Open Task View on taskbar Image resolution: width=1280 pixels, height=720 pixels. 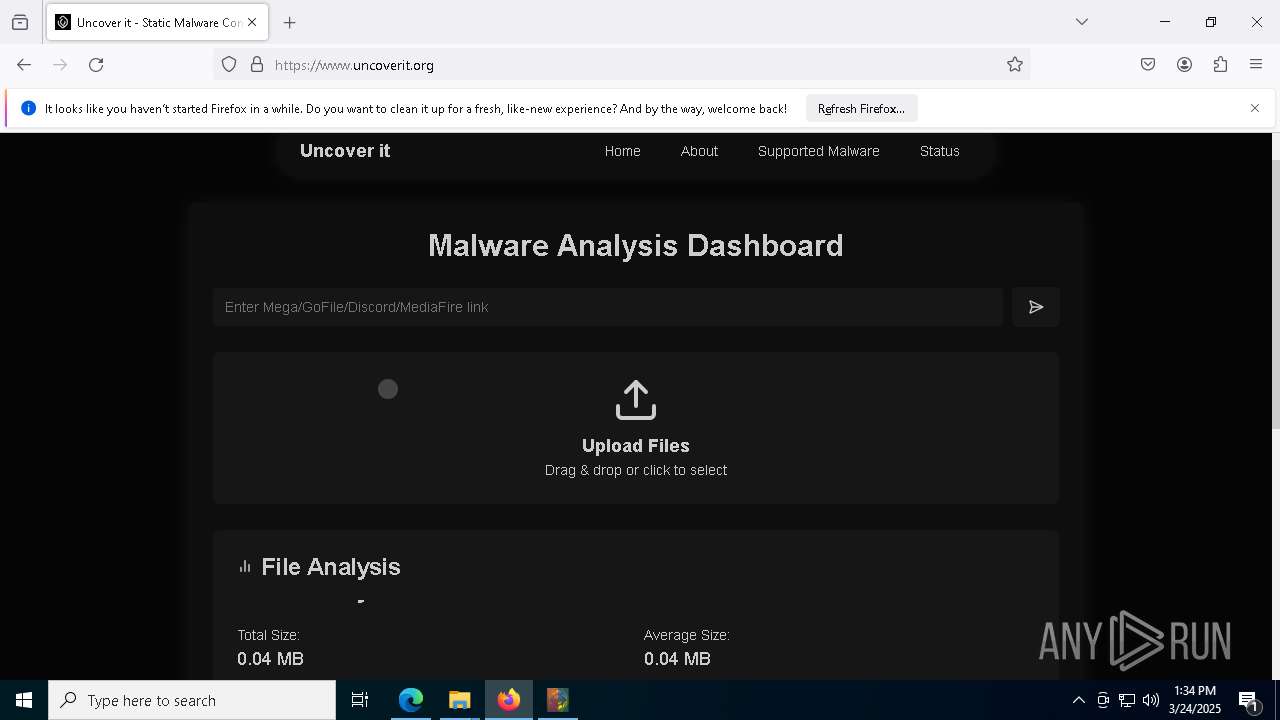[360, 700]
